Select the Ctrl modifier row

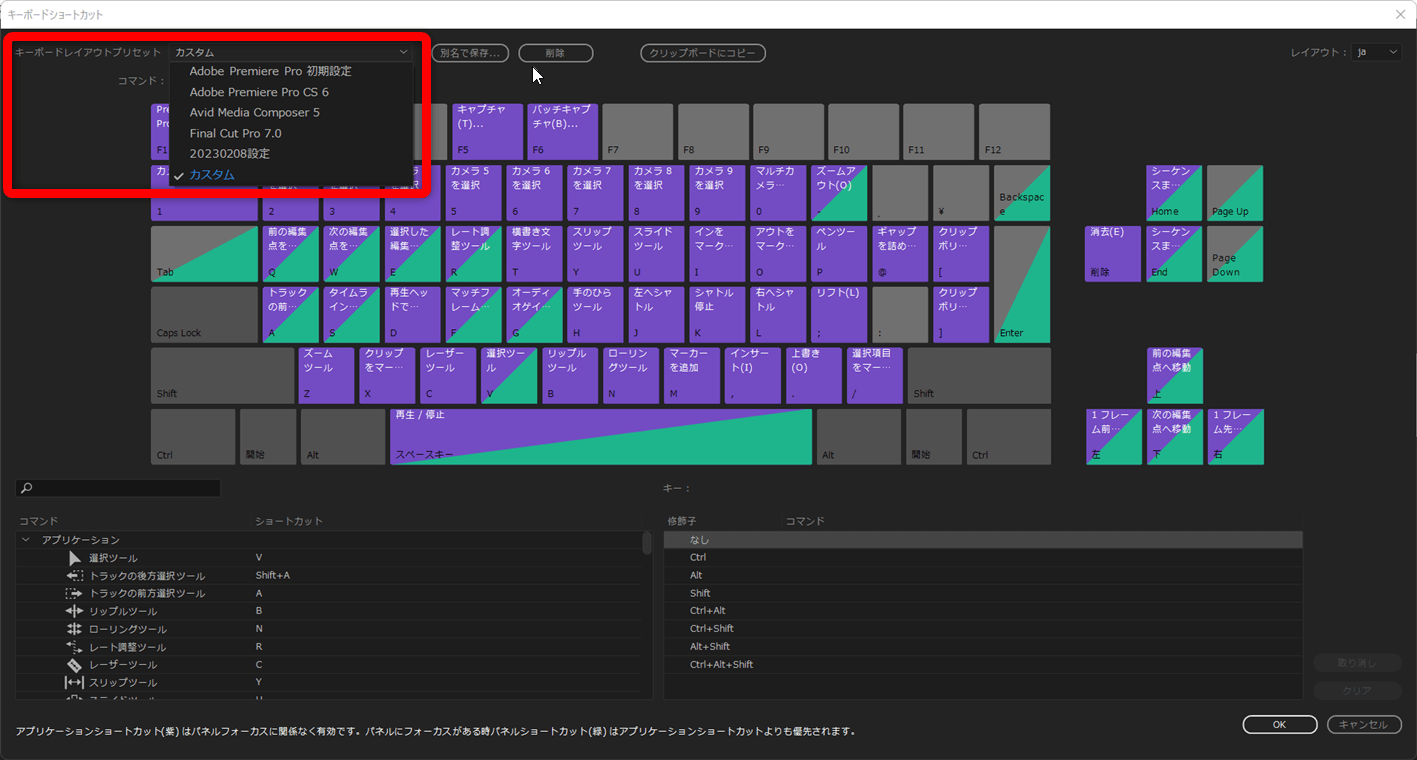coord(983,557)
